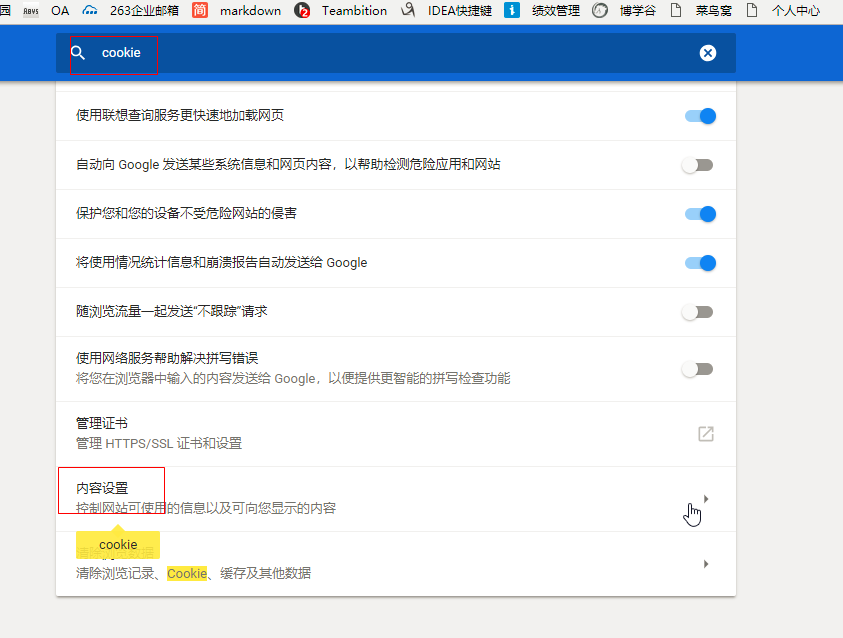Click the page icon beside 菜鸟窝
The width and height of the screenshot is (843, 638).
676,10
